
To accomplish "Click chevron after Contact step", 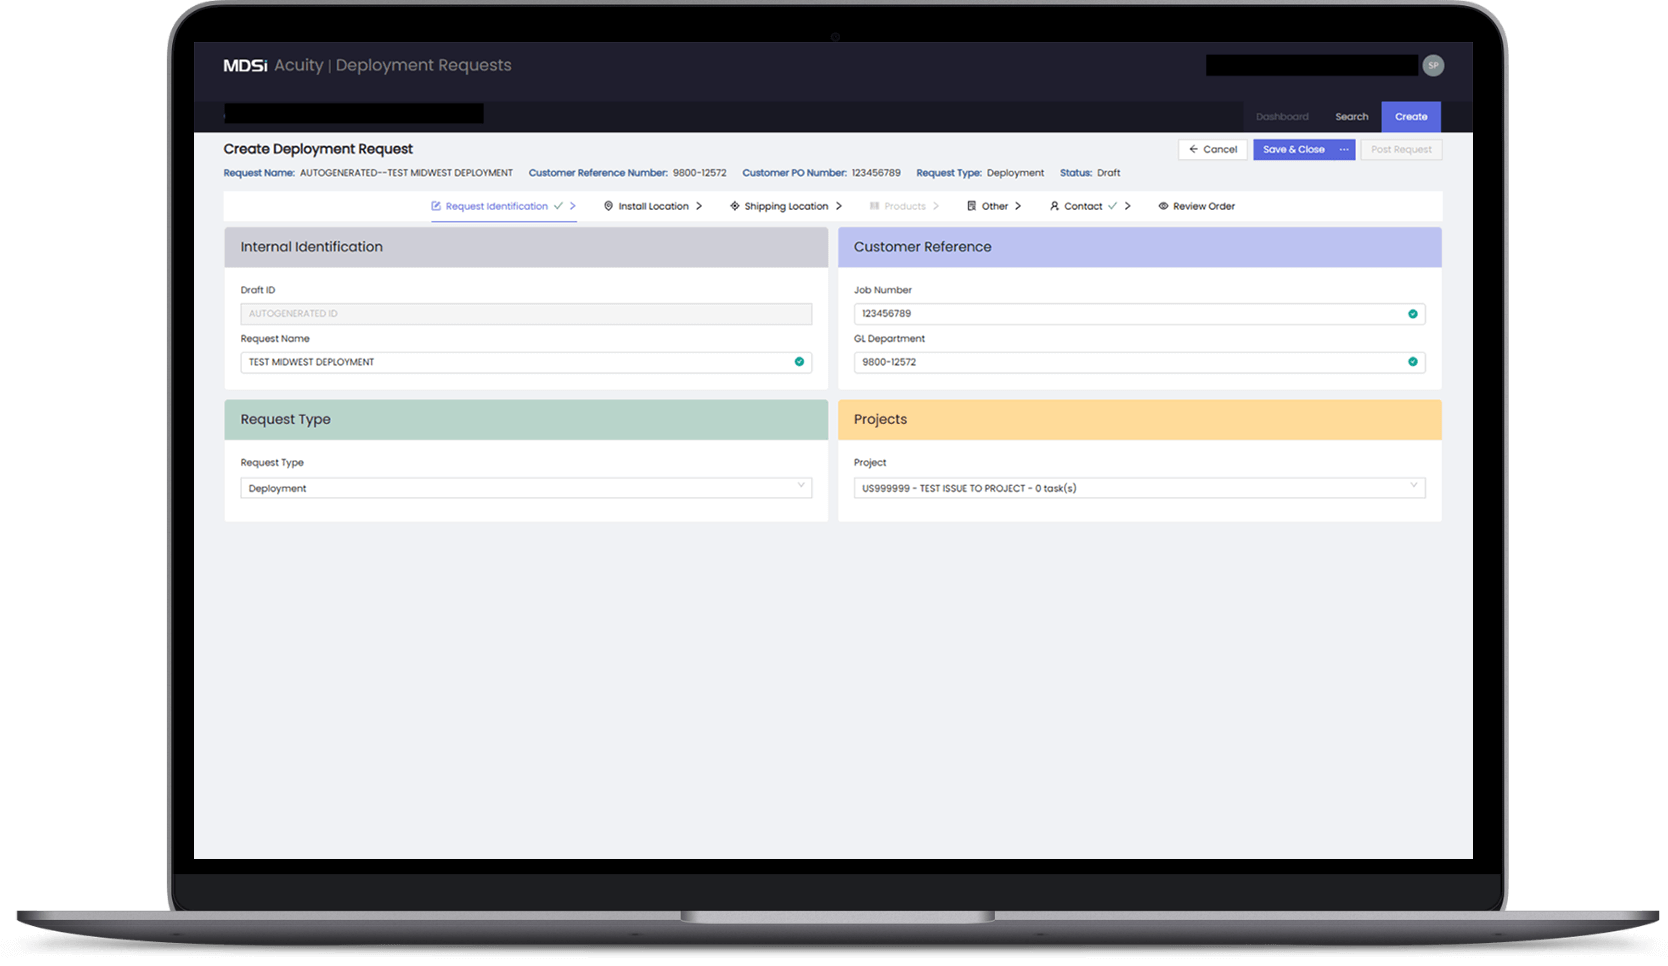I will (x=1128, y=206).
